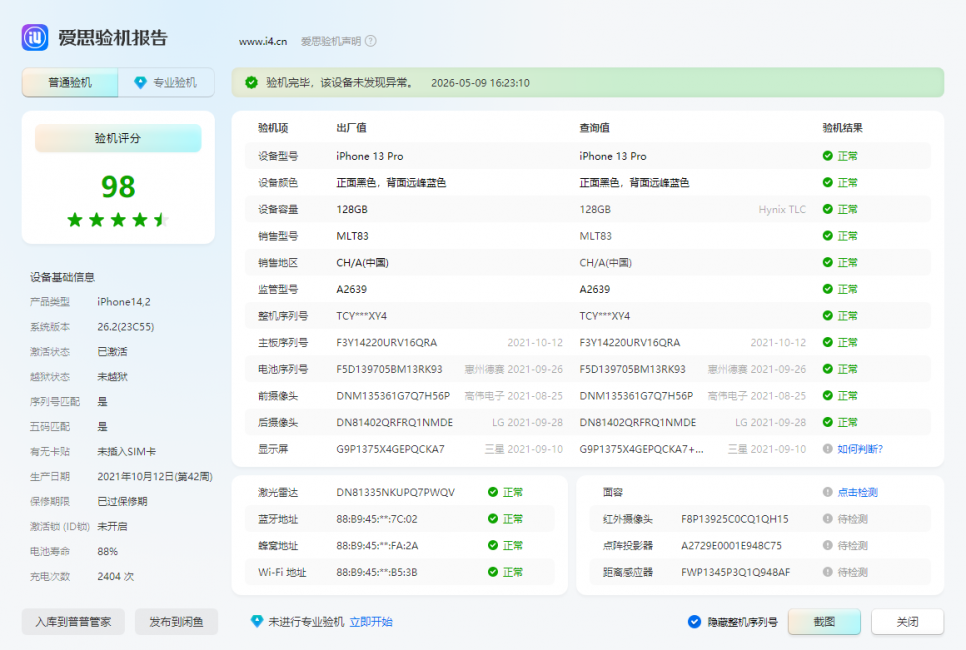Click the grey pending icon for 红外摄像头
The width and height of the screenshot is (966, 650).
[828, 519]
